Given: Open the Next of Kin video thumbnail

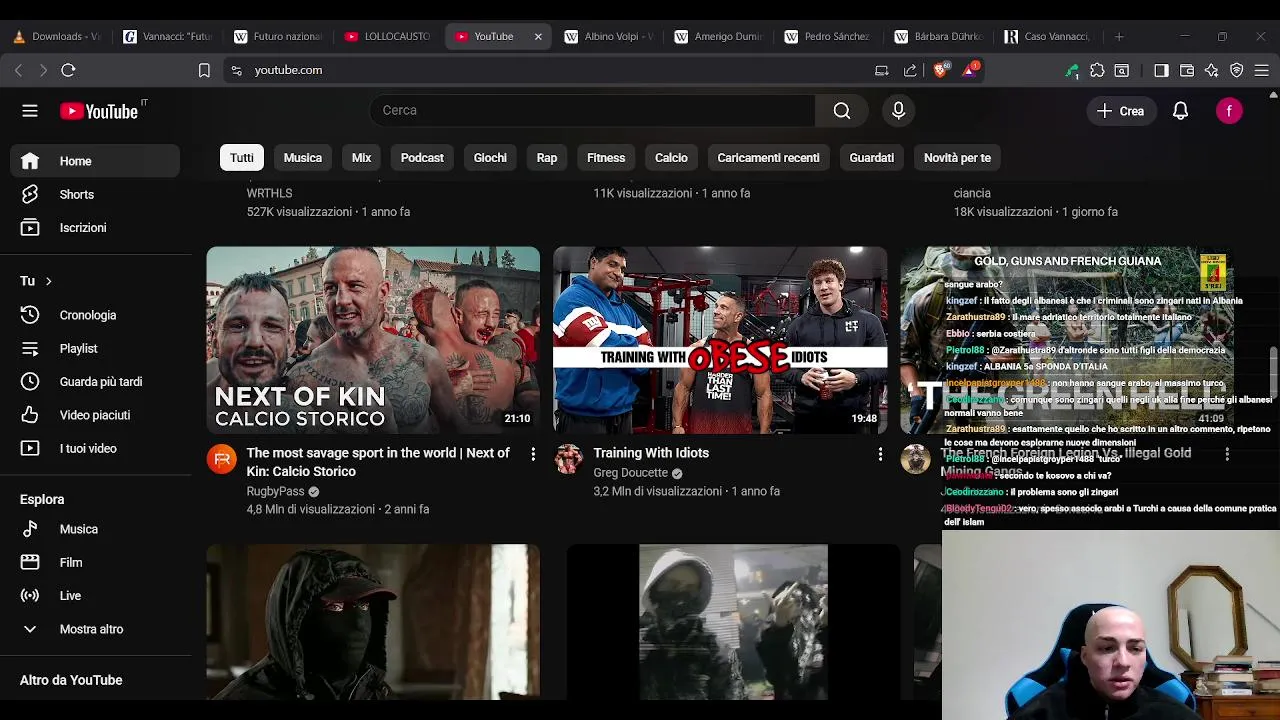Looking at the screenshot, I should point(373,340).
